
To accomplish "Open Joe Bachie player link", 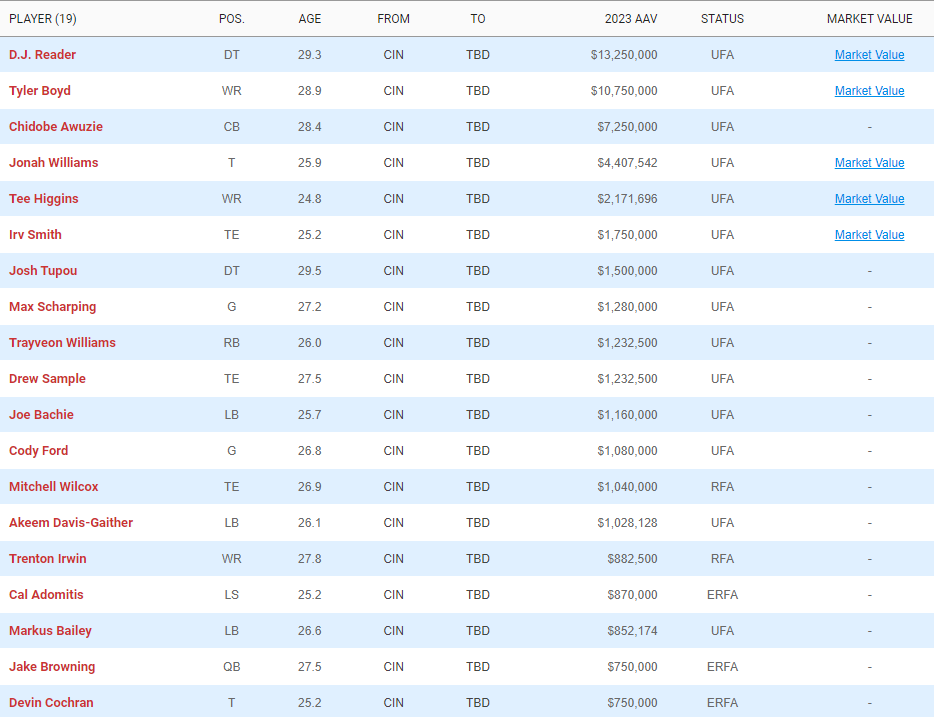I will point(41,415).
